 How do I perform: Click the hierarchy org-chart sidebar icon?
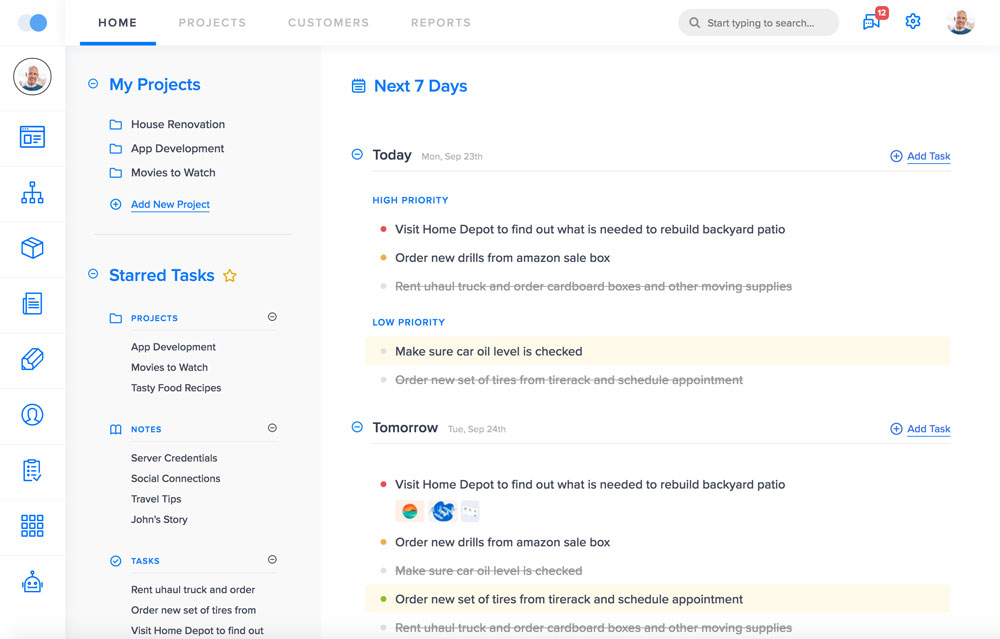32,193
